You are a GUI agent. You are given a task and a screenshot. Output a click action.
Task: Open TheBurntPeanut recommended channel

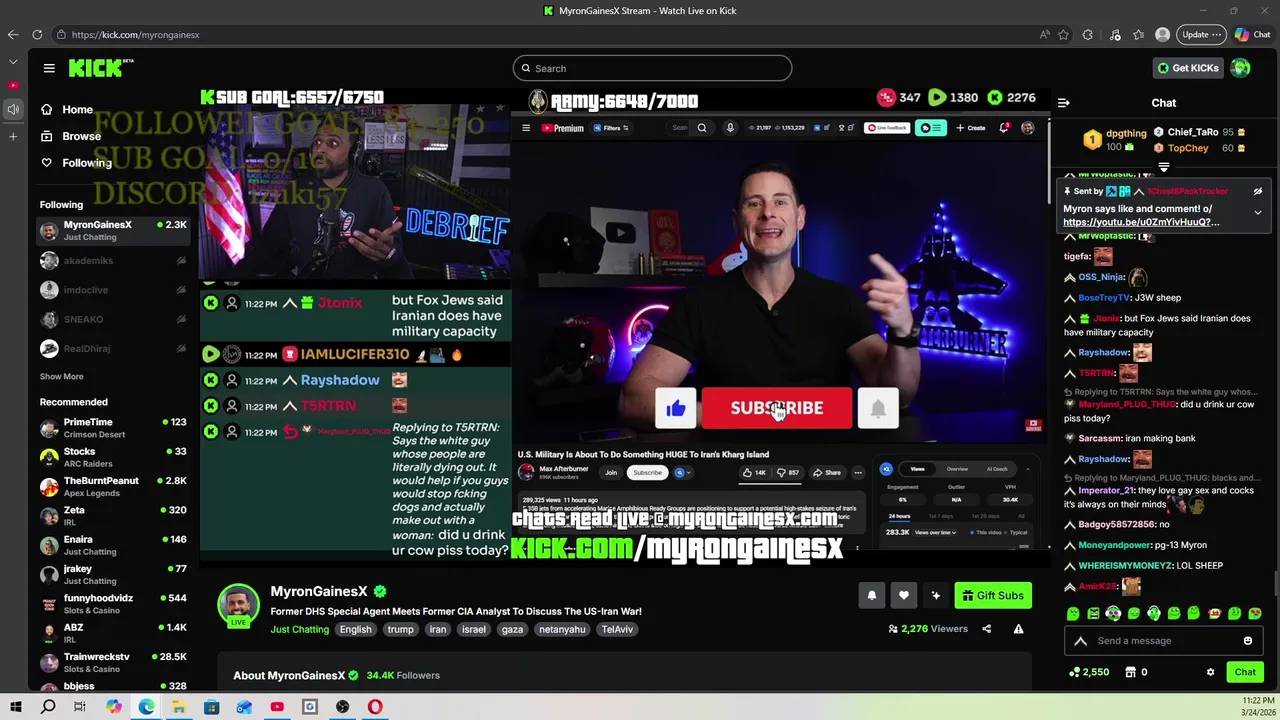click(x=113, y=486)
